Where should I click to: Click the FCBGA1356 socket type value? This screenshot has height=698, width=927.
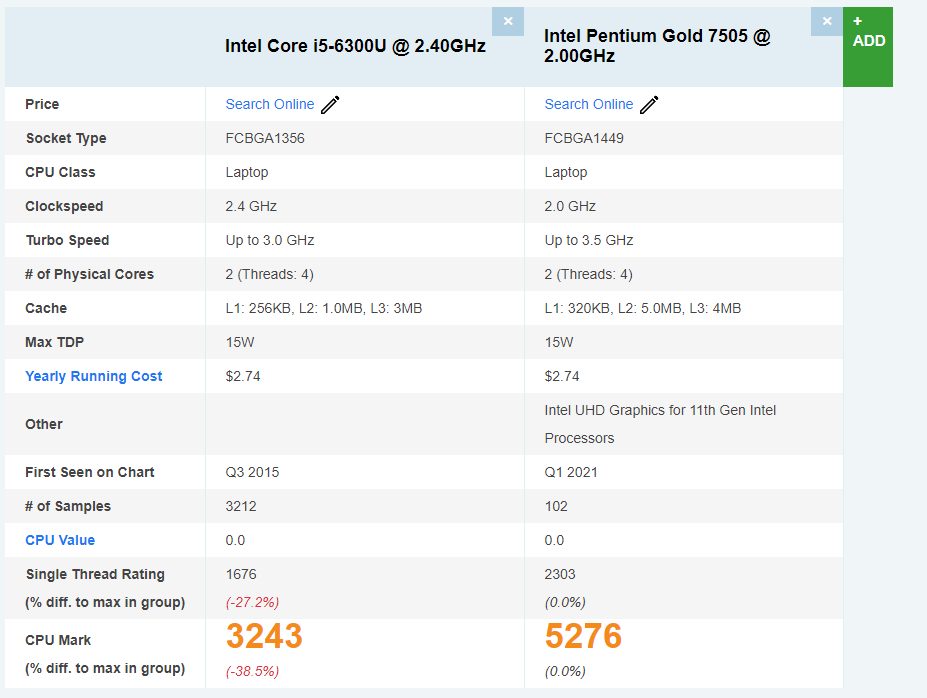pyautogui.click(x=265, y=138)
